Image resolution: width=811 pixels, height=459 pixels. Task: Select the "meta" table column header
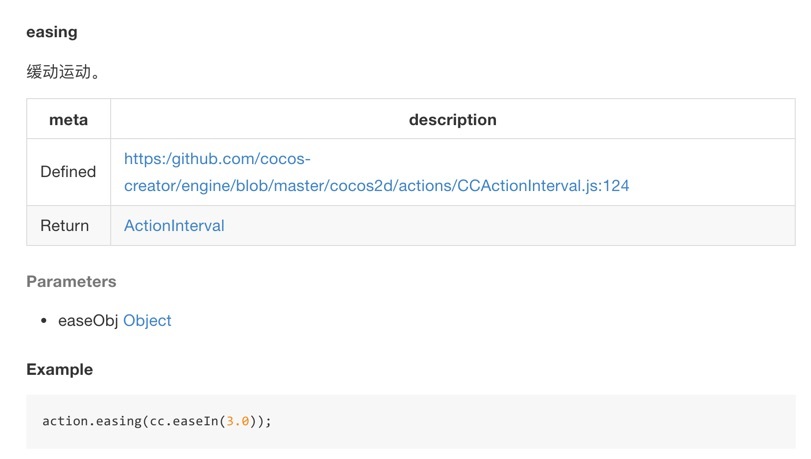point(68,120)
